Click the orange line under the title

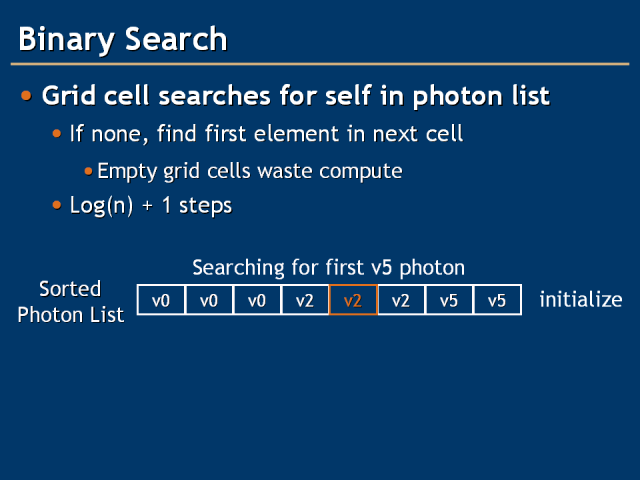[320, 65]
